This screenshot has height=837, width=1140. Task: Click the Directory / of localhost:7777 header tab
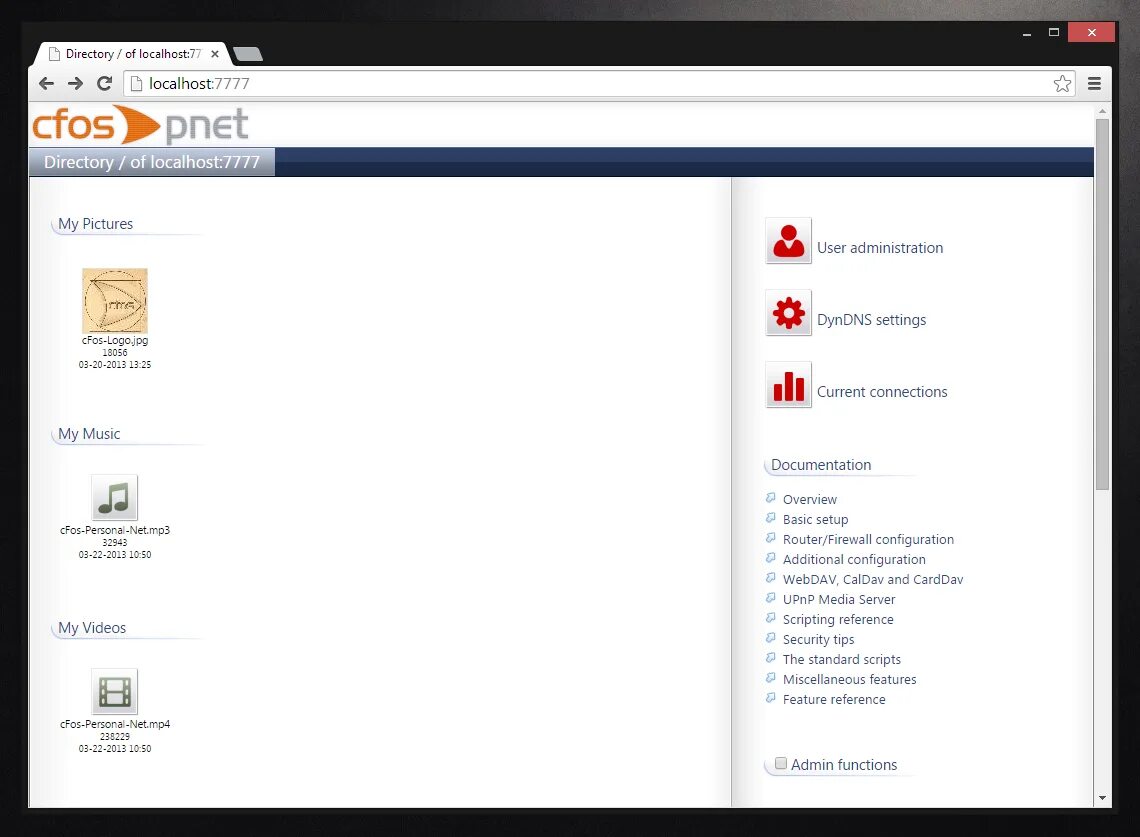(152, 162)
